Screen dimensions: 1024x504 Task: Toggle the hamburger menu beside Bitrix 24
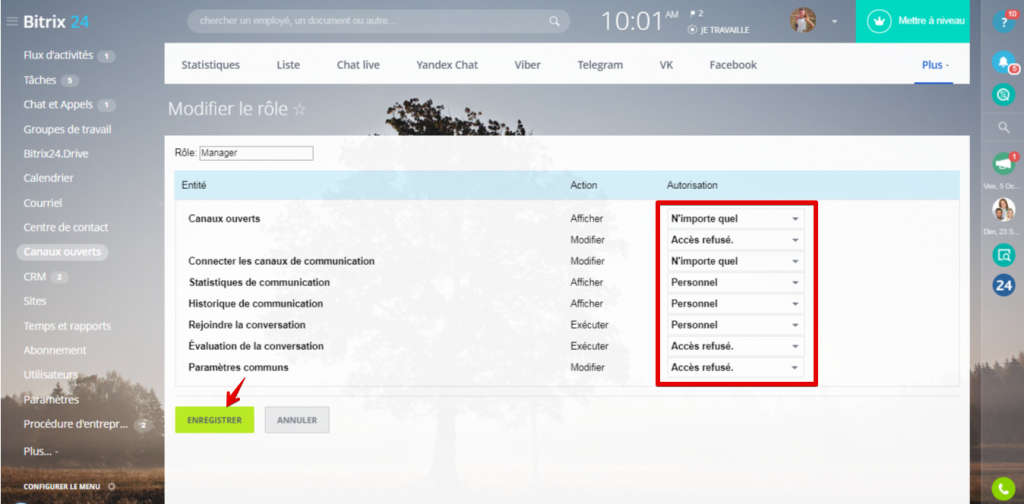pyautogui.click(x=12, y=22)
